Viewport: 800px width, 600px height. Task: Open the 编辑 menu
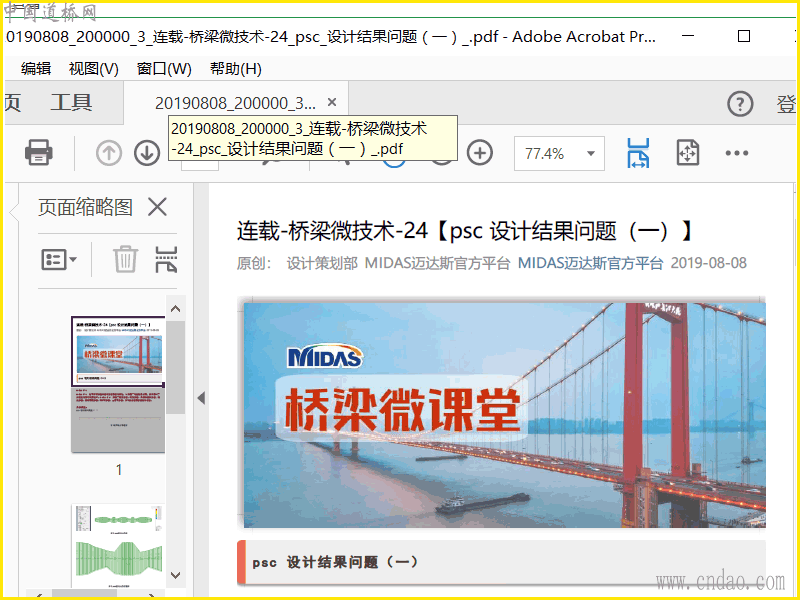[x=36, y=68]
